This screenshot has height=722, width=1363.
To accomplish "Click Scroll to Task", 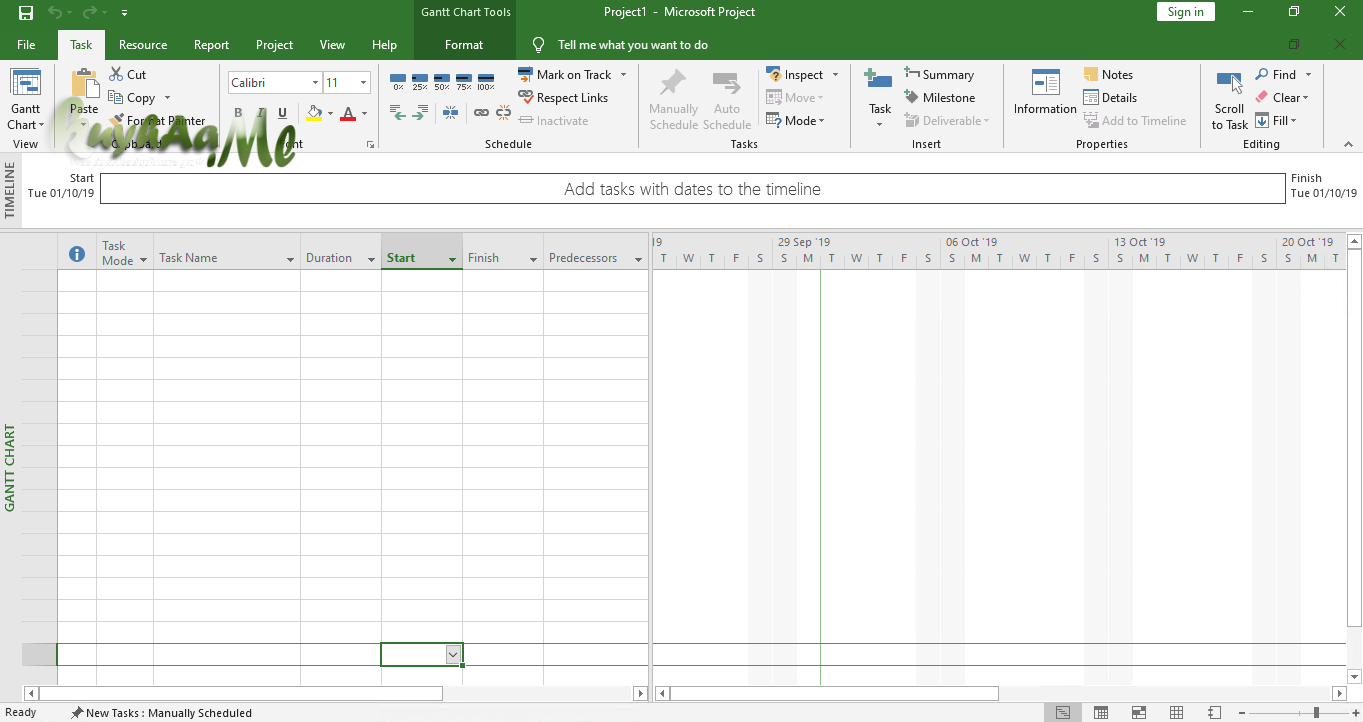I will click(x=1229, y=101).
